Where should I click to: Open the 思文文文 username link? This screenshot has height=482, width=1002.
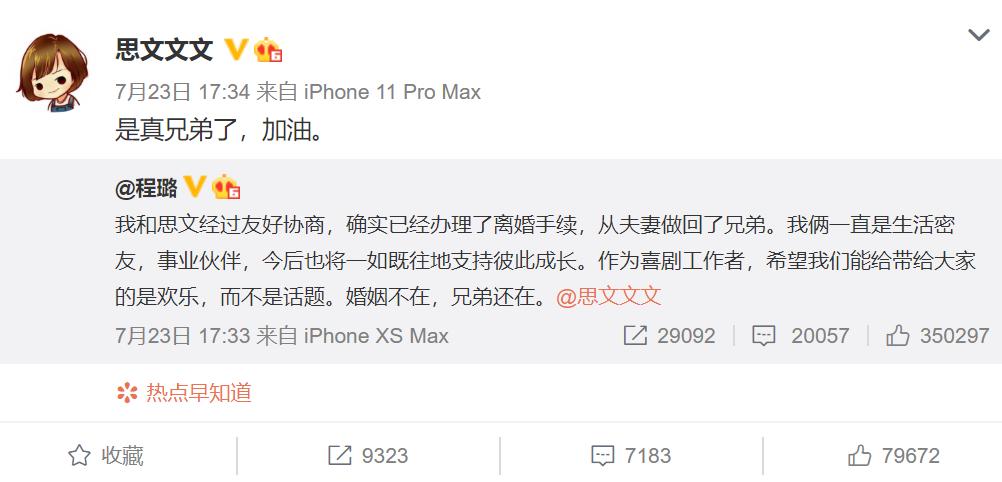pyautogui.click(x=164, y=49)
